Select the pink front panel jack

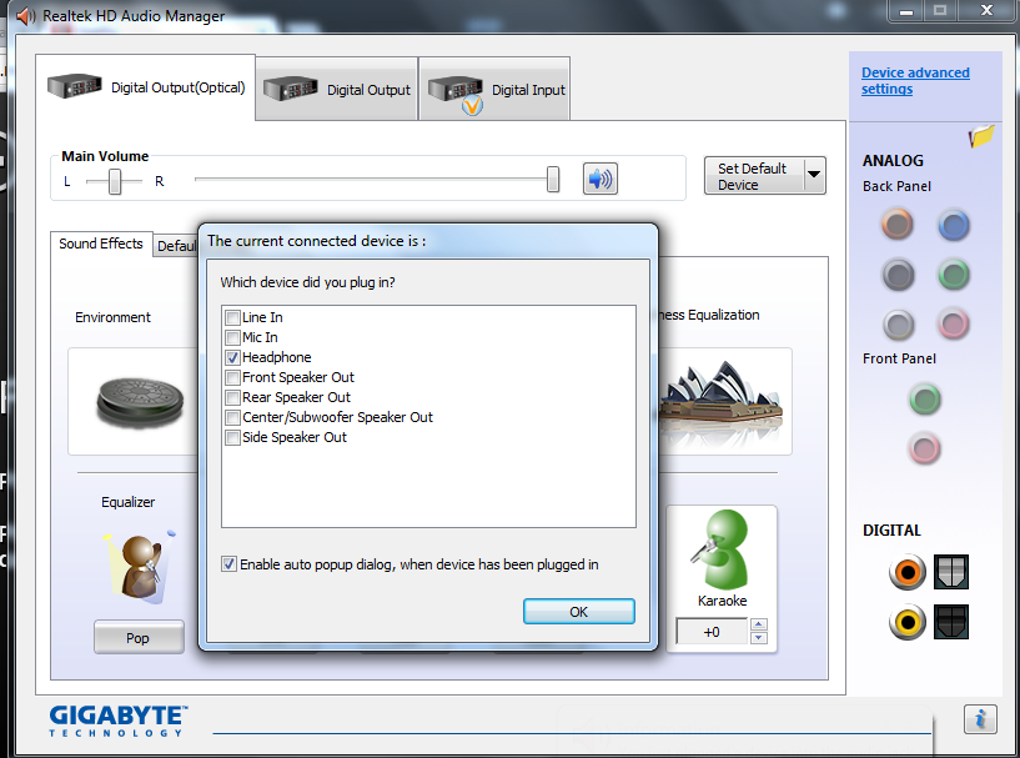(x=924, y=449)
